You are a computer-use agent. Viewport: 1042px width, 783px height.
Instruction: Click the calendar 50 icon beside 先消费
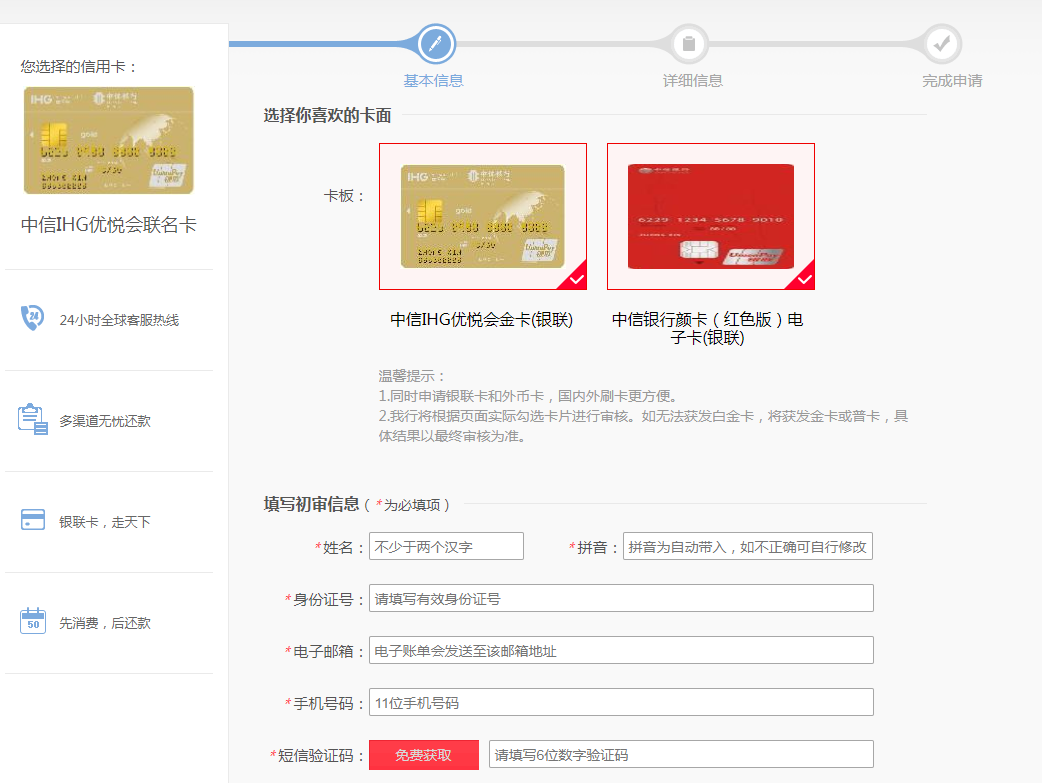click(33, 621)
